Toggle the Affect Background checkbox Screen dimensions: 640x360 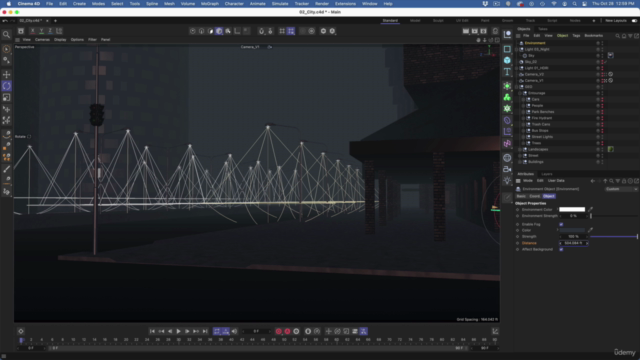pyautogui.click(x=561, y=249)
